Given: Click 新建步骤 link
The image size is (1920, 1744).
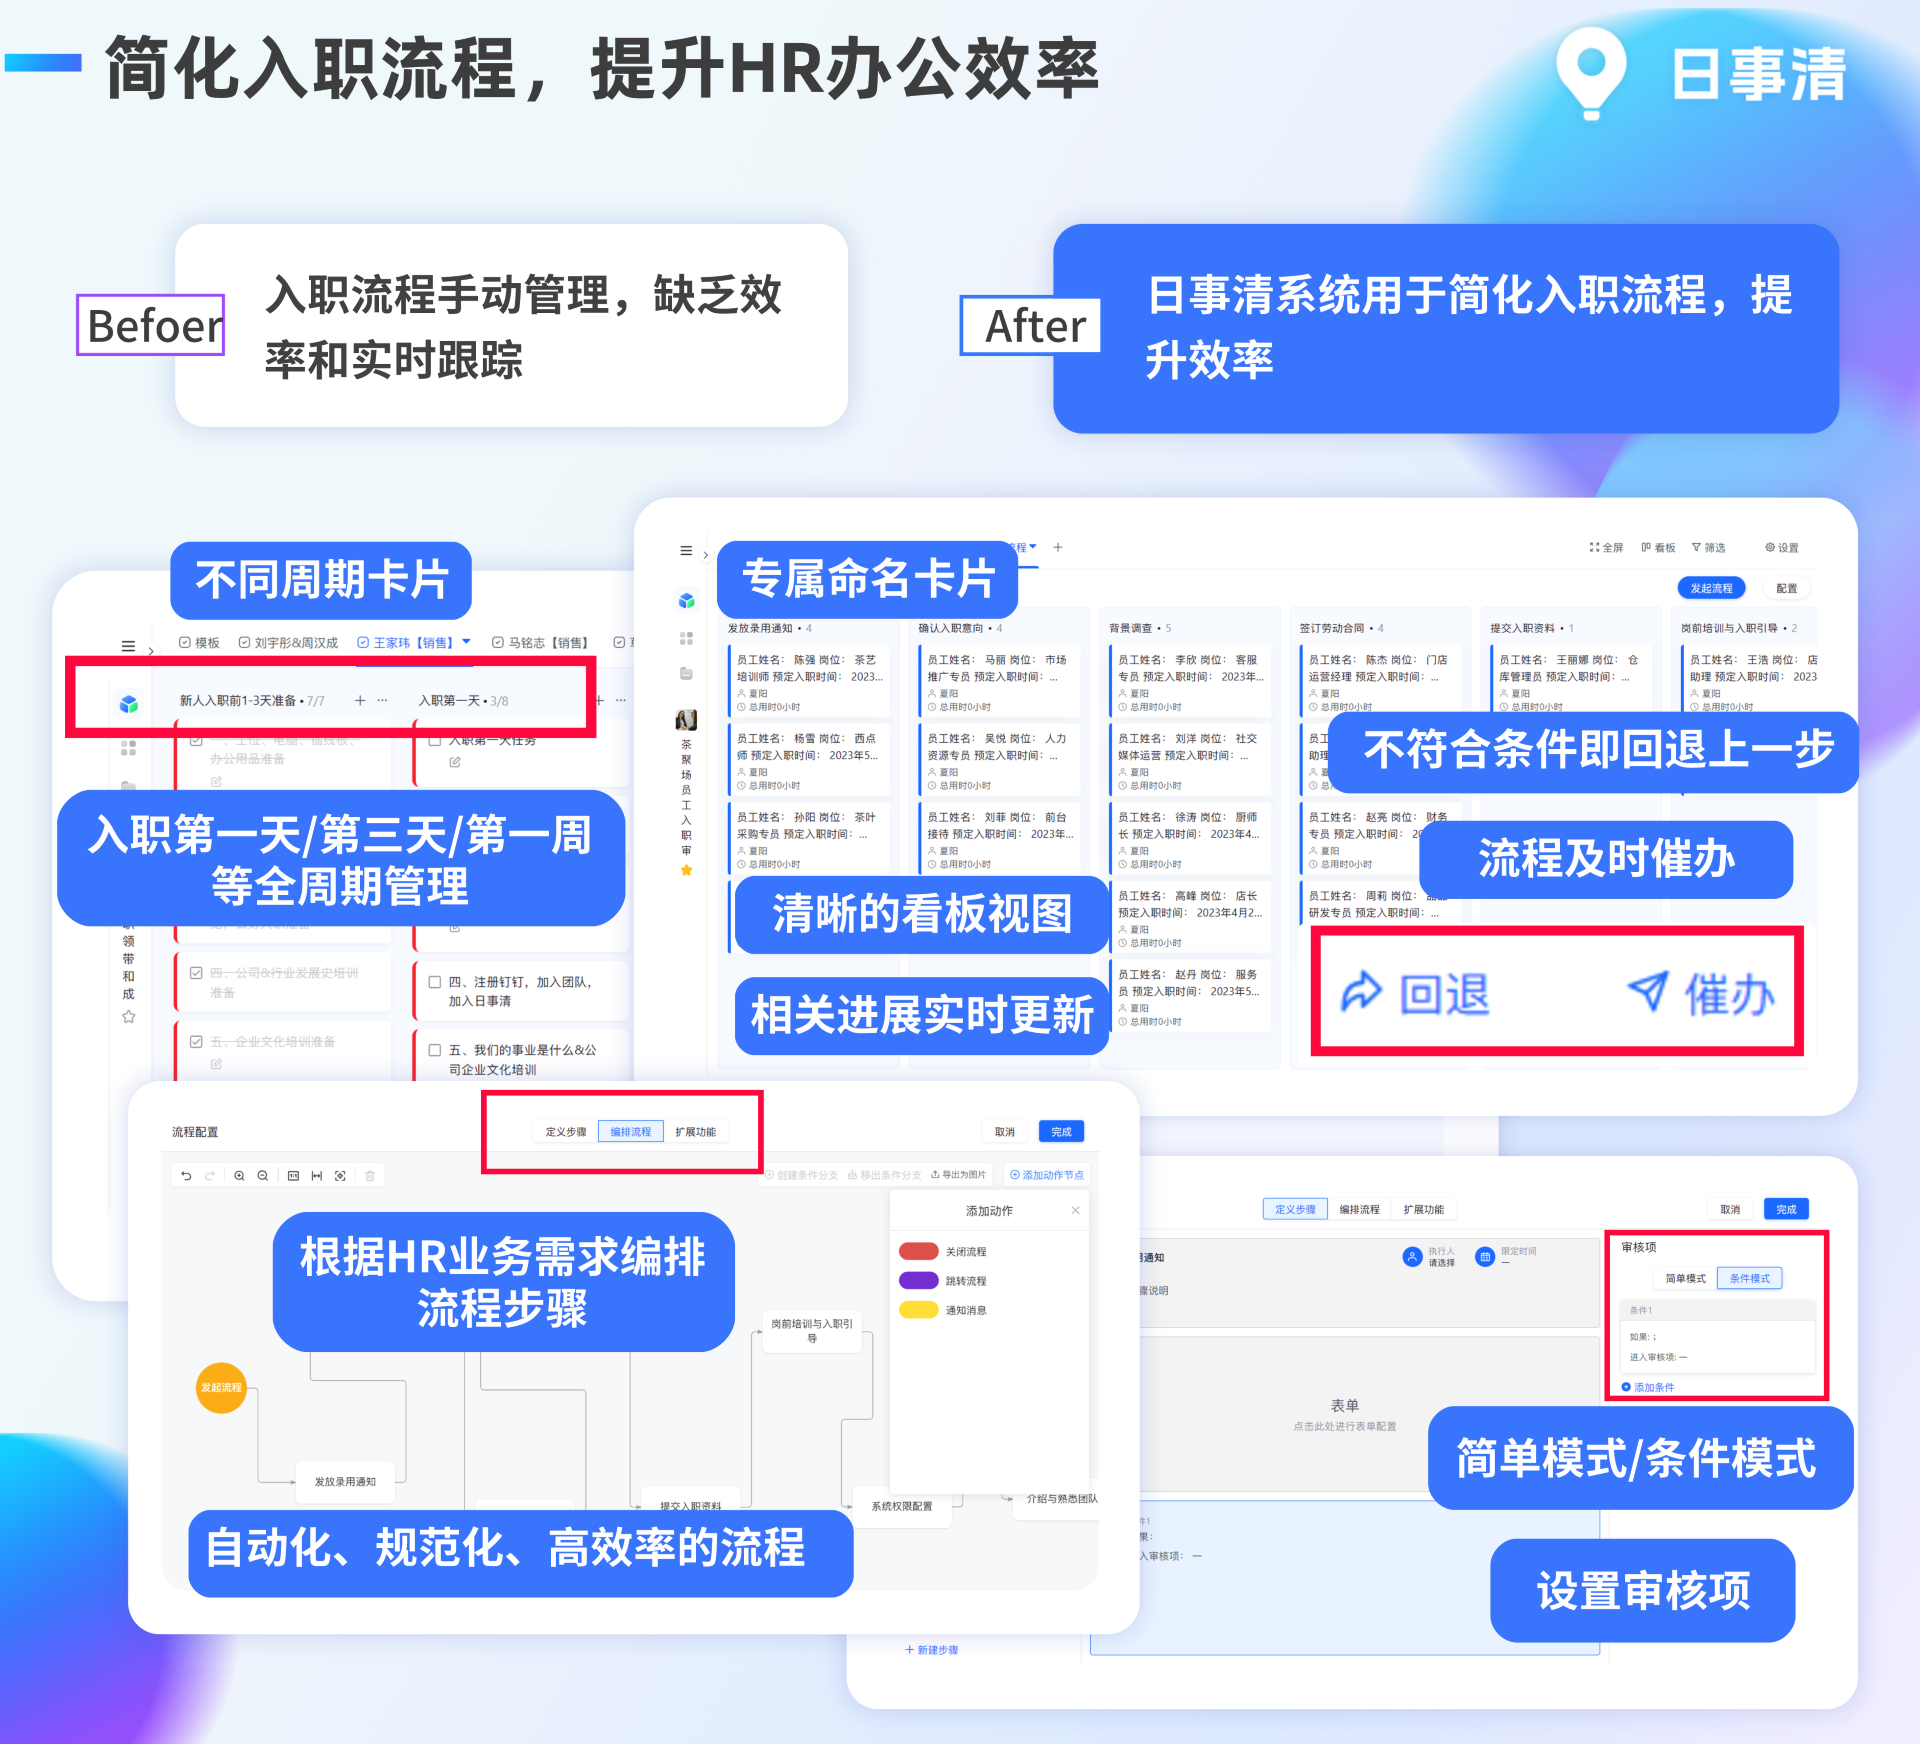Looking at the screenshot, I should 932,1650.
